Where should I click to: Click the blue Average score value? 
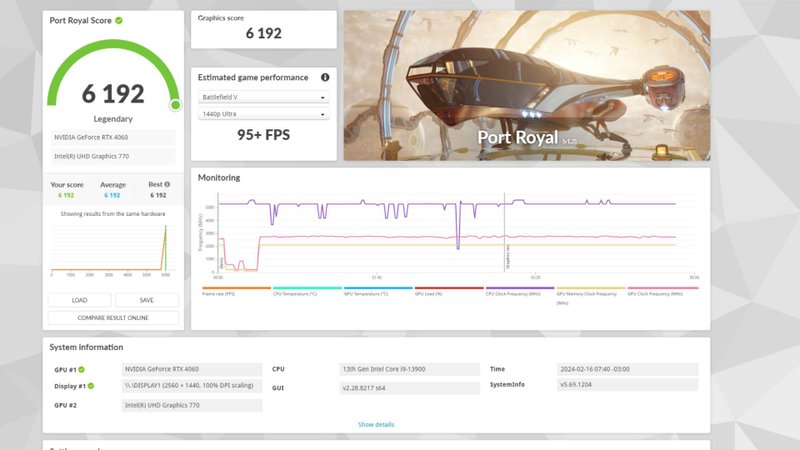tap(112, 195)
